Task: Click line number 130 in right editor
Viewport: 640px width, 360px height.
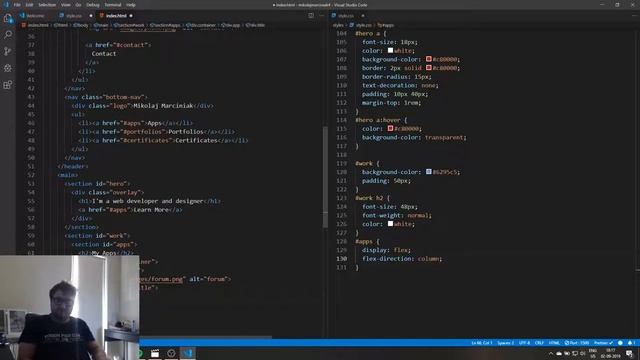Action: (x=342, y=258)
